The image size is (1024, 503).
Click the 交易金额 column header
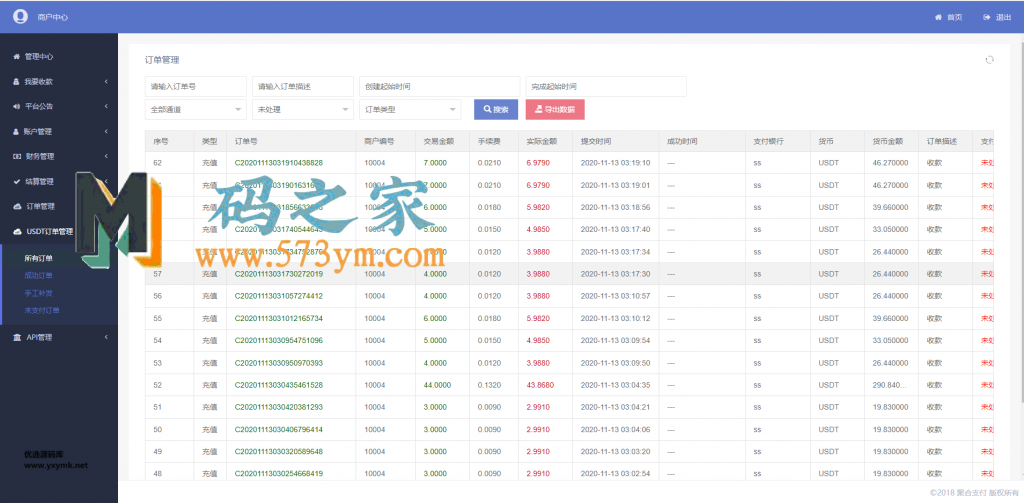439,141
